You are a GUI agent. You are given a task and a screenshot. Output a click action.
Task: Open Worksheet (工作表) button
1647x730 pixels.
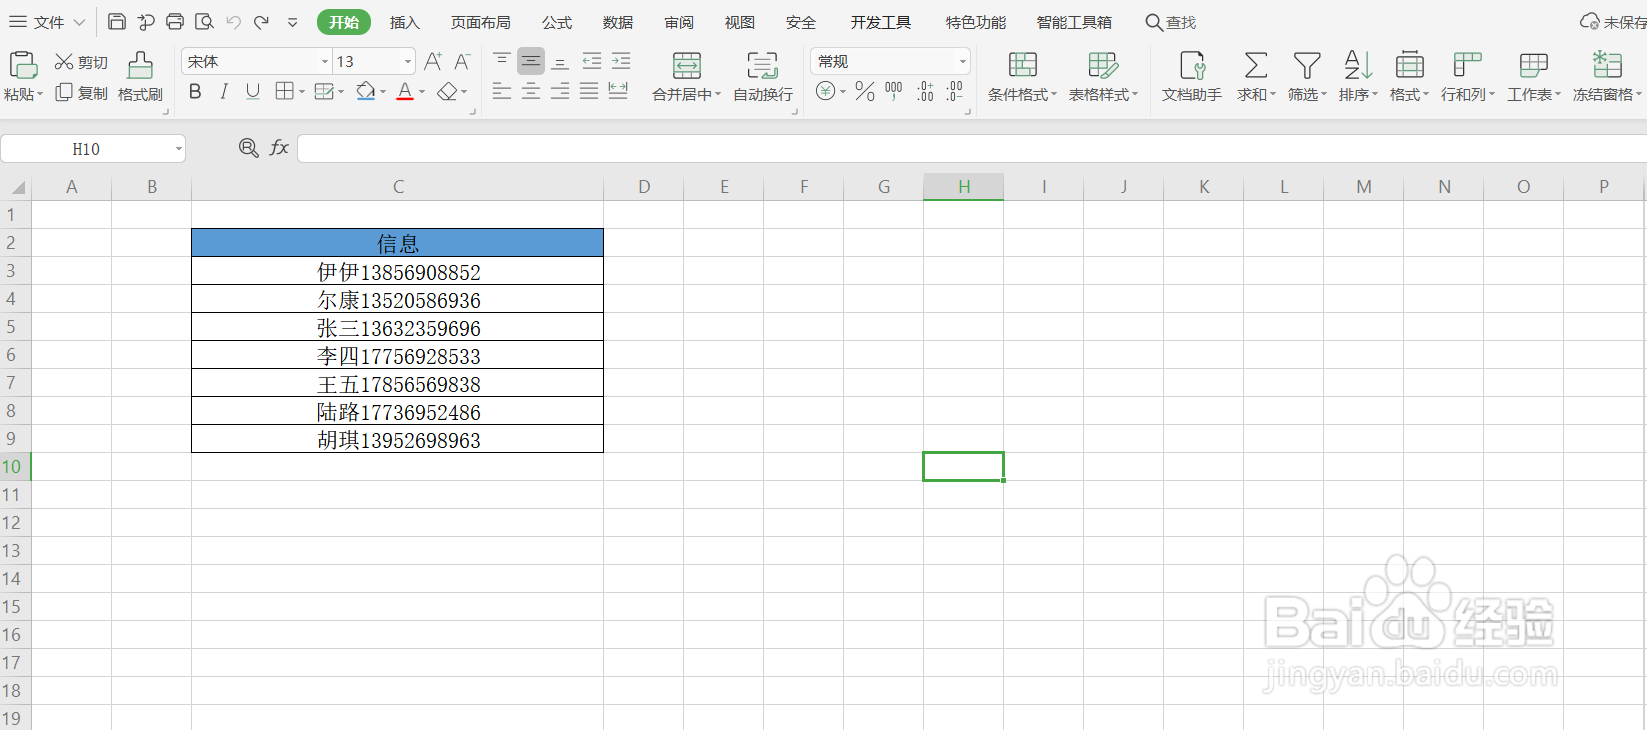pyautogui.click(x=1533, y=77)
